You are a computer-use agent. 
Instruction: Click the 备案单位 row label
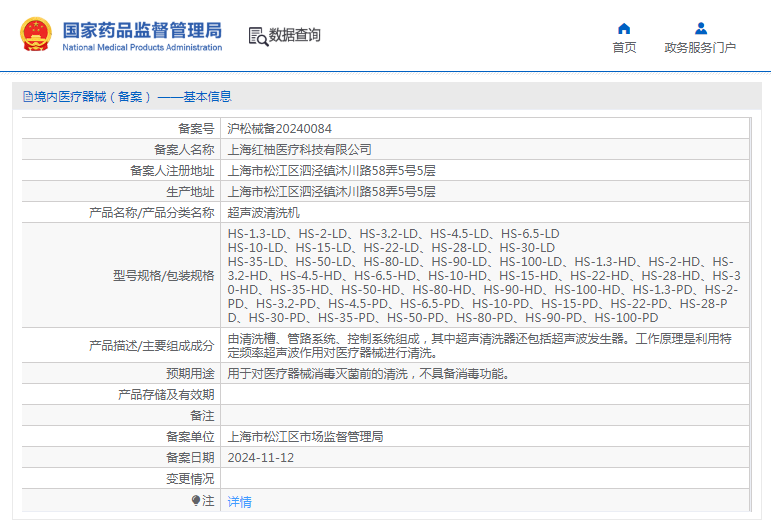point(190,437)
